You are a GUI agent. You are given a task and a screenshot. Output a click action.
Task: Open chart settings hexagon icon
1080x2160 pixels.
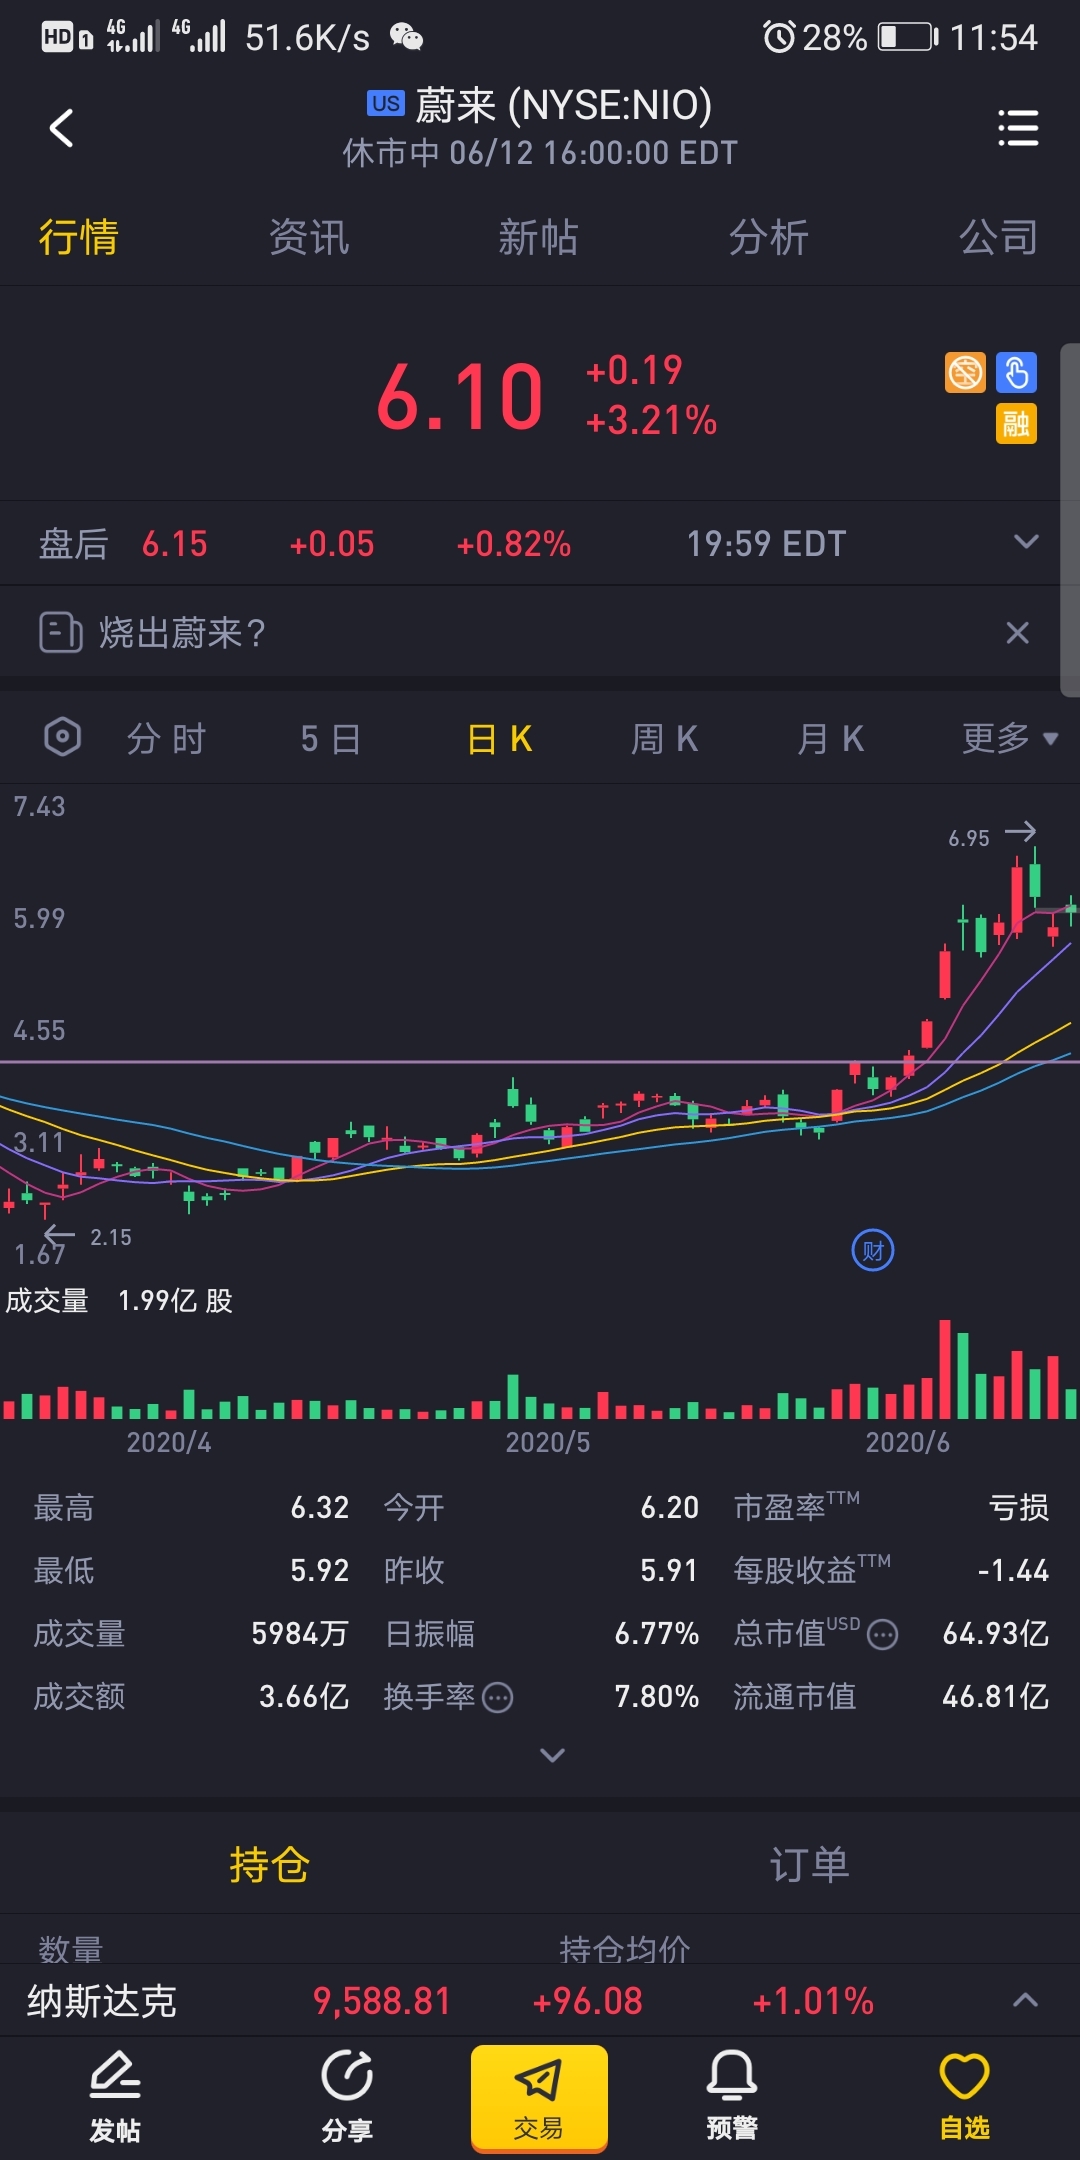62,738
